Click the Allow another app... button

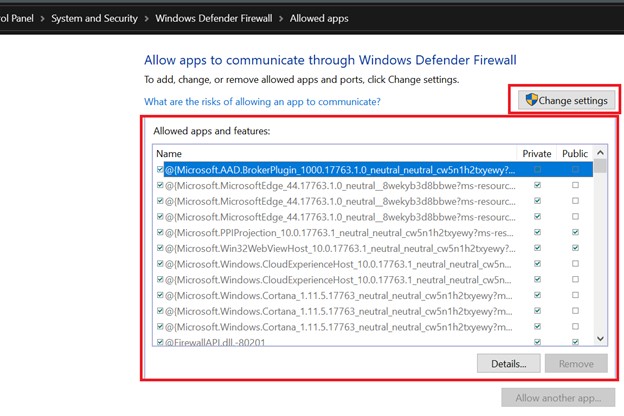(558, 398)
